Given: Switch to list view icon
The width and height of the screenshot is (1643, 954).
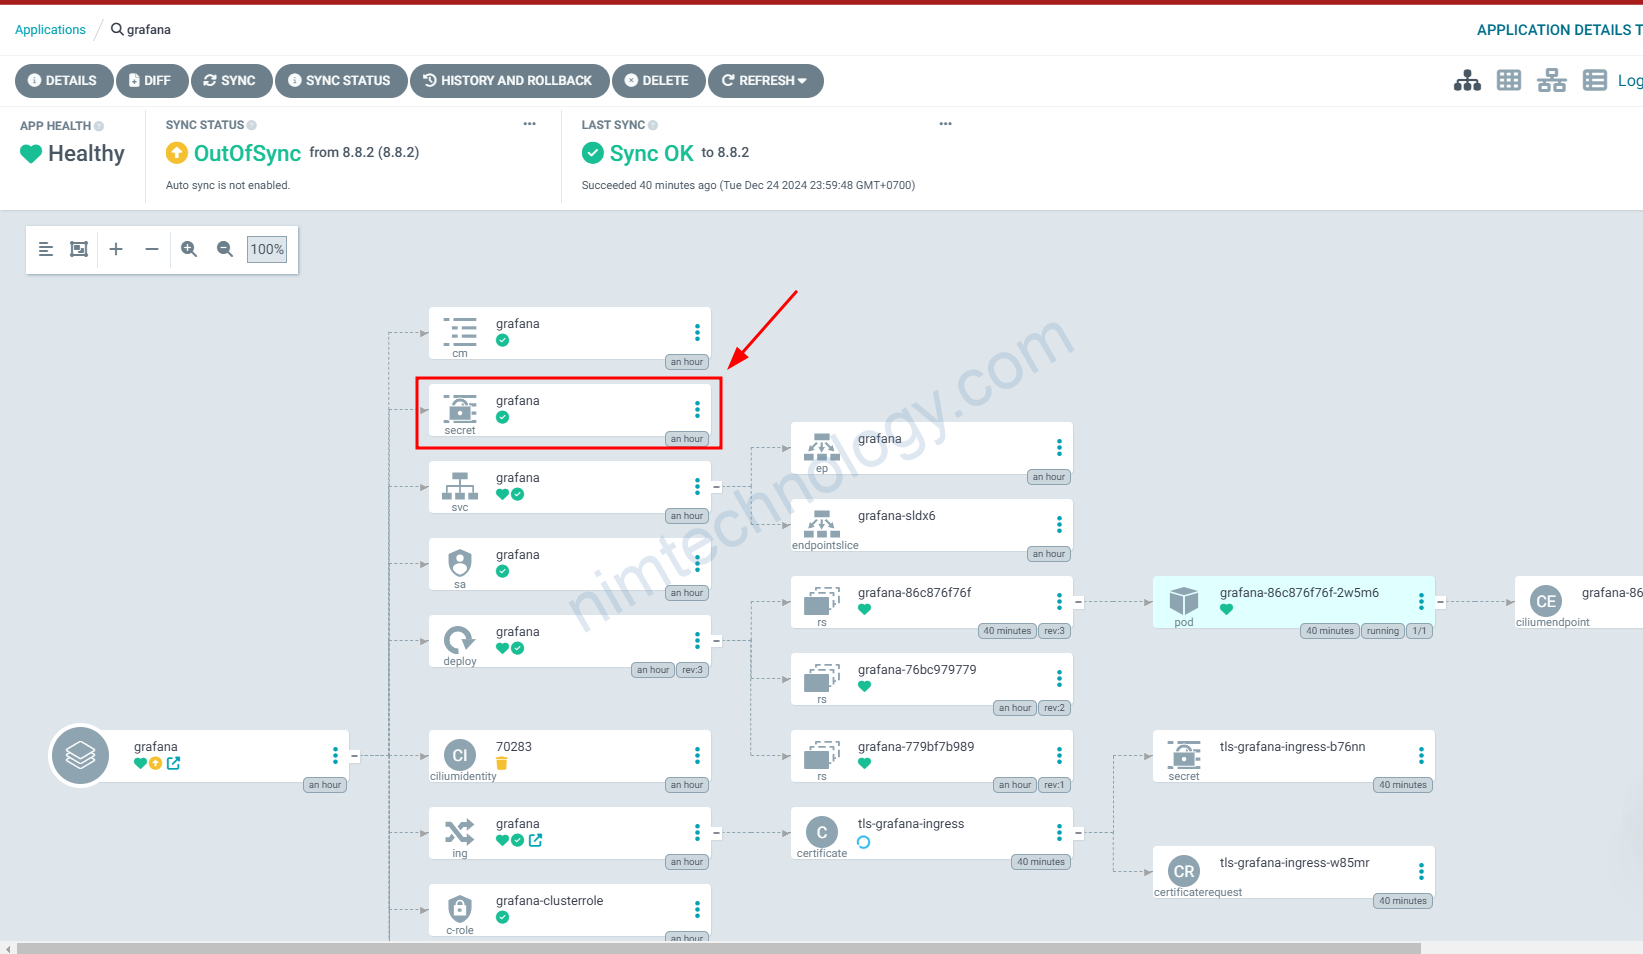Looking at the screenshot, I should pos(1595,81).
